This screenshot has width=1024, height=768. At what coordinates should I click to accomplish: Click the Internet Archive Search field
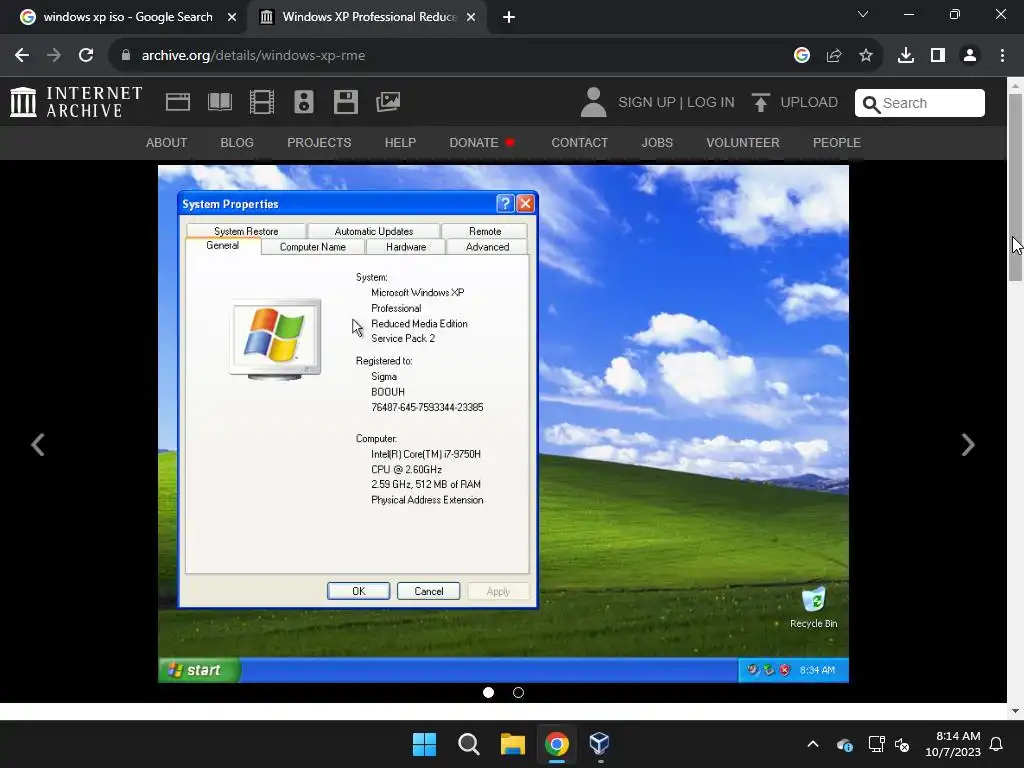tap(920, 103)
